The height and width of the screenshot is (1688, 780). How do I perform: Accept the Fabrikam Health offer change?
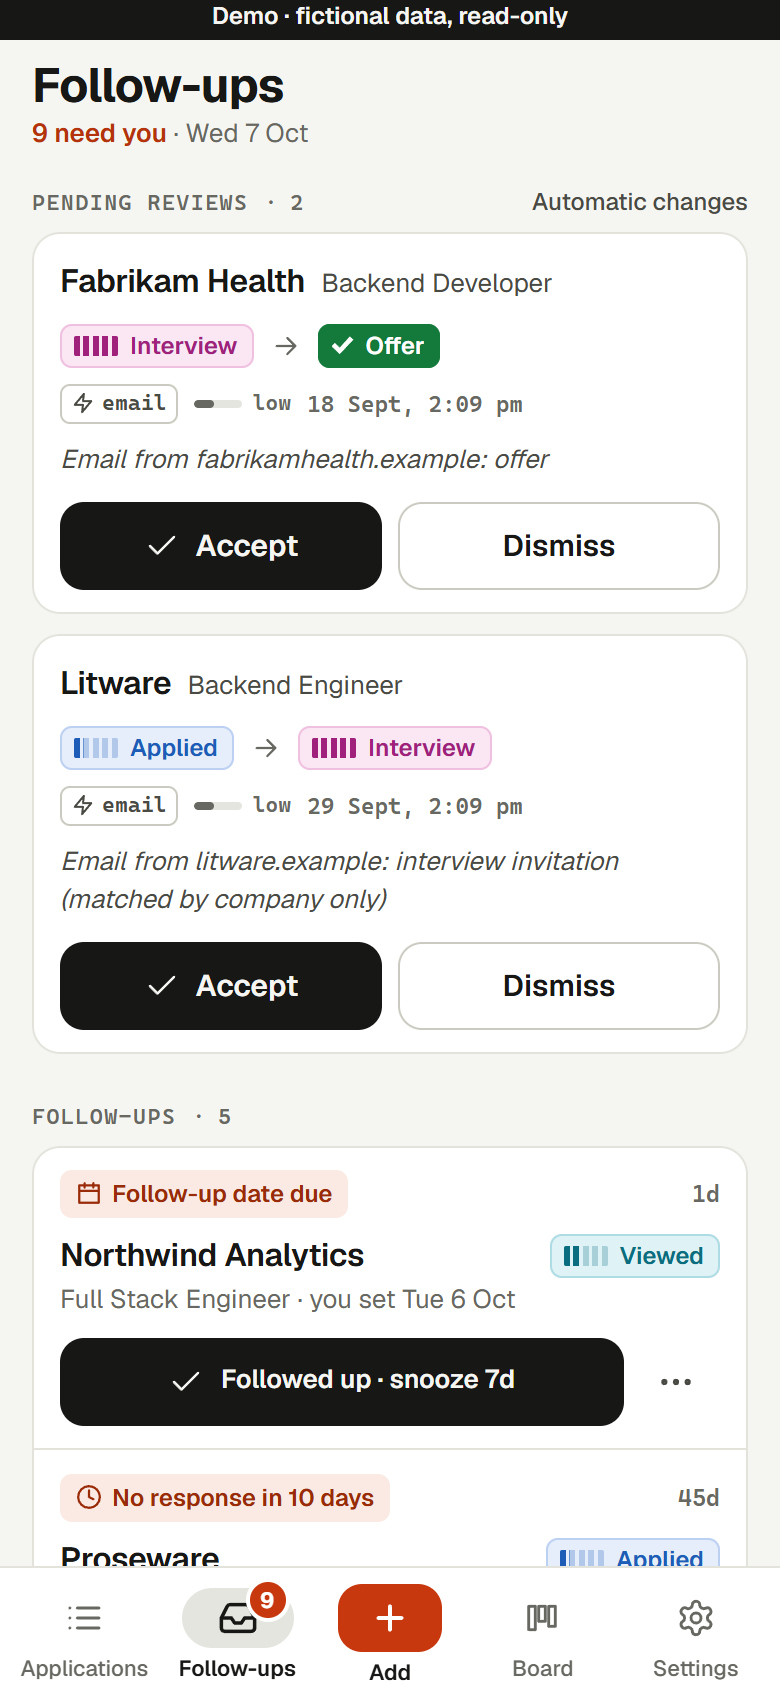pos(221,546)
